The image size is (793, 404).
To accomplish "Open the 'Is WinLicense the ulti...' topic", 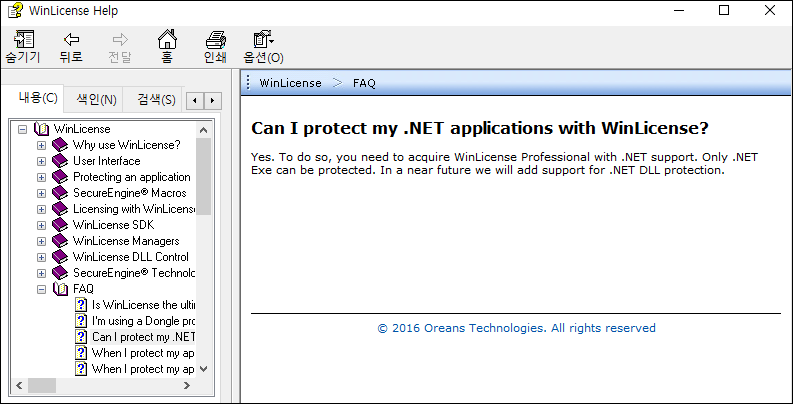I will [144, 305].
